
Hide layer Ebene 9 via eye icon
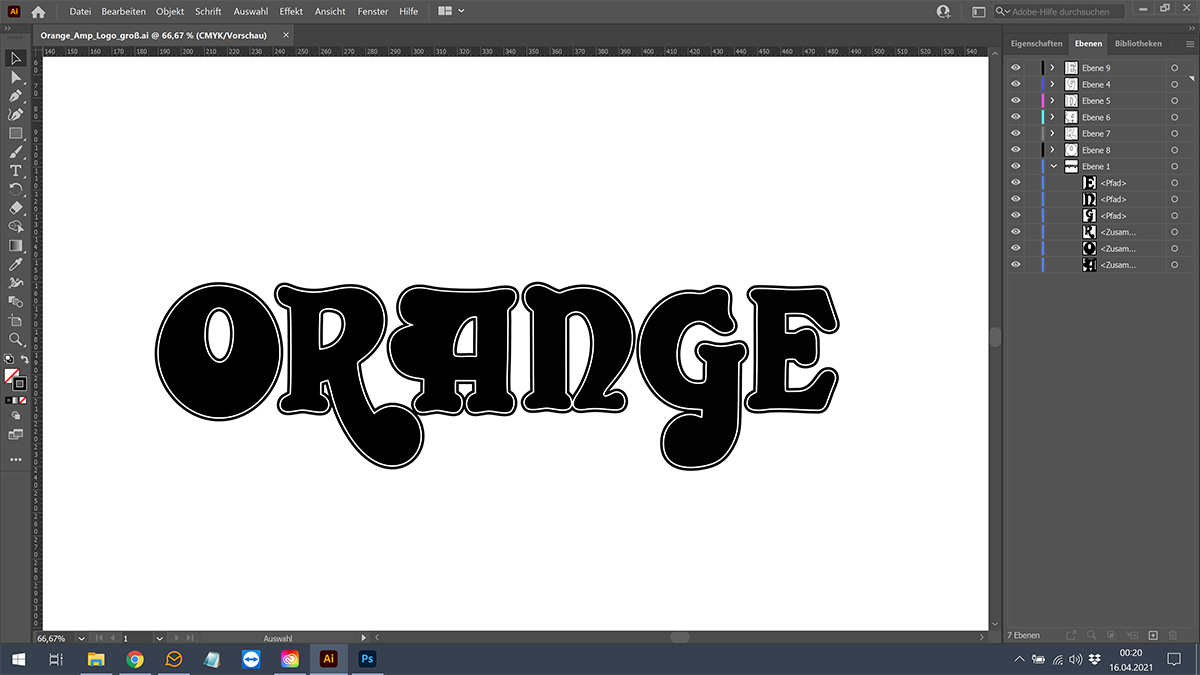(x=1016, y=68)
